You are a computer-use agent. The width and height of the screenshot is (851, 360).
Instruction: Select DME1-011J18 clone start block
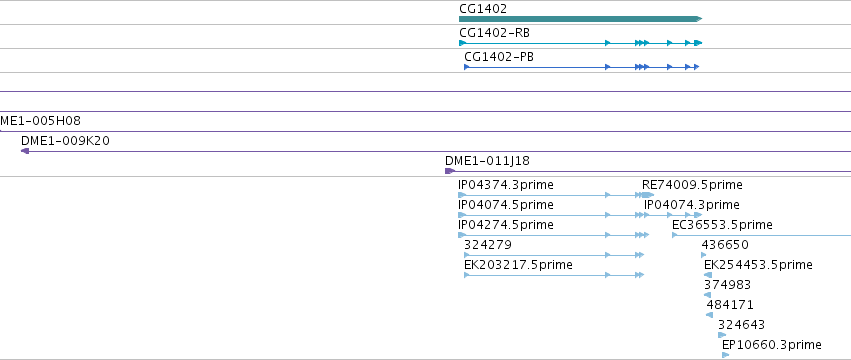click(x=450, y=171)
